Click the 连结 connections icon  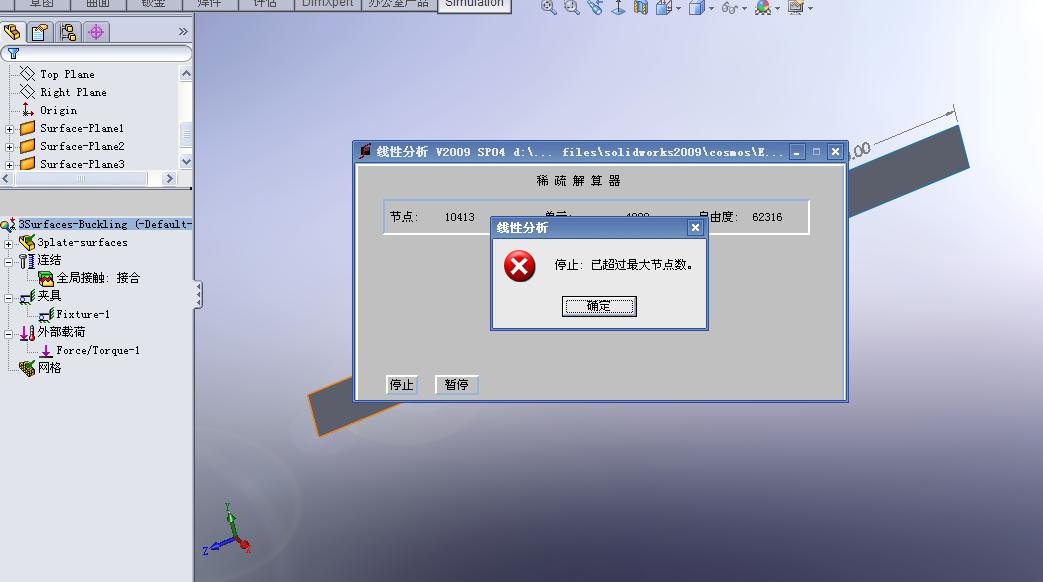27,261
